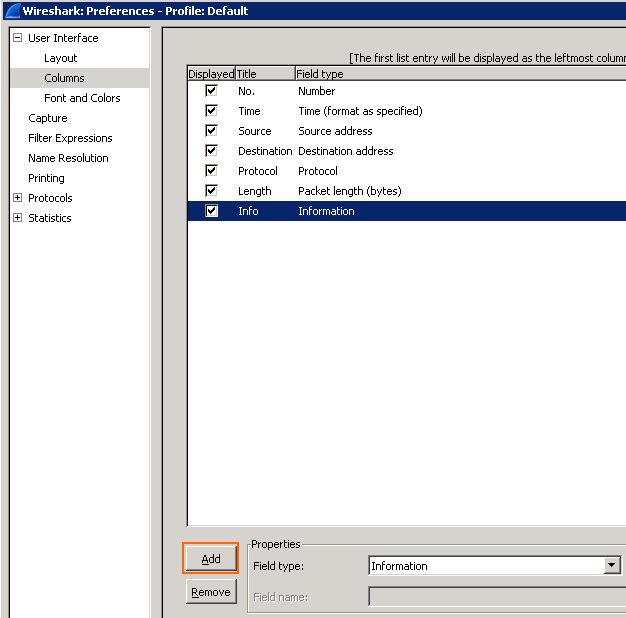Click 'Protocol' field type cell
Image resolution: width=626 pixels, height=618 pixels.
pos(318,171)
